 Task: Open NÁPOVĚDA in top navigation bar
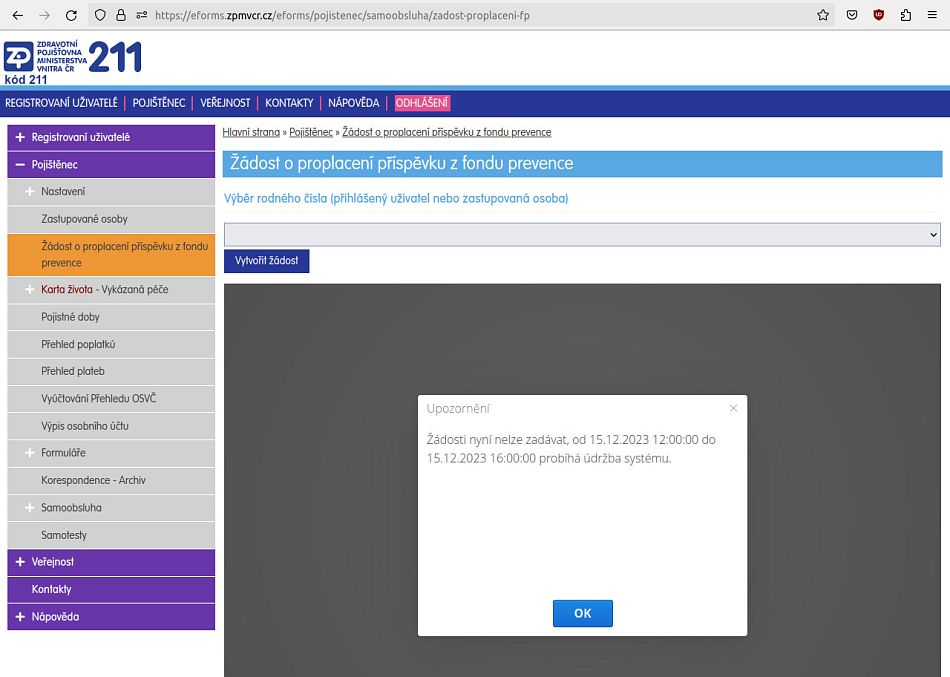tap(354, 103)
